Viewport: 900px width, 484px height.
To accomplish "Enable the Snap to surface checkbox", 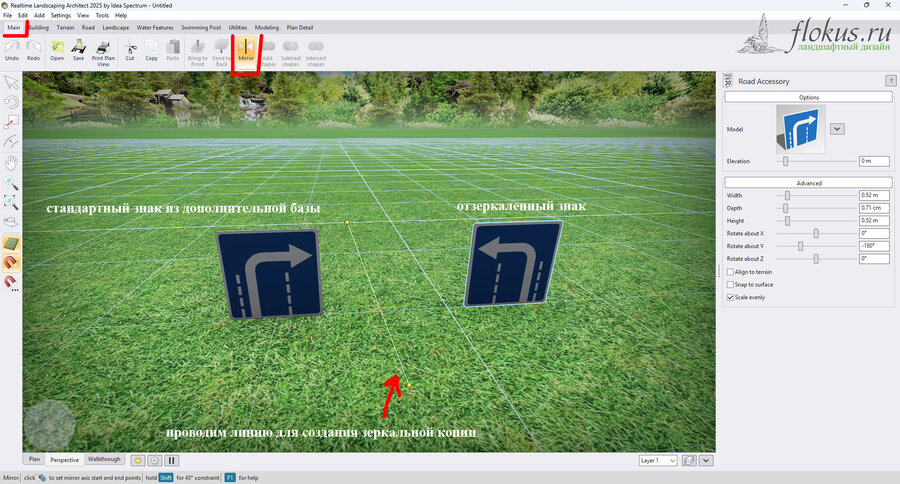I will tap(730, 285).
